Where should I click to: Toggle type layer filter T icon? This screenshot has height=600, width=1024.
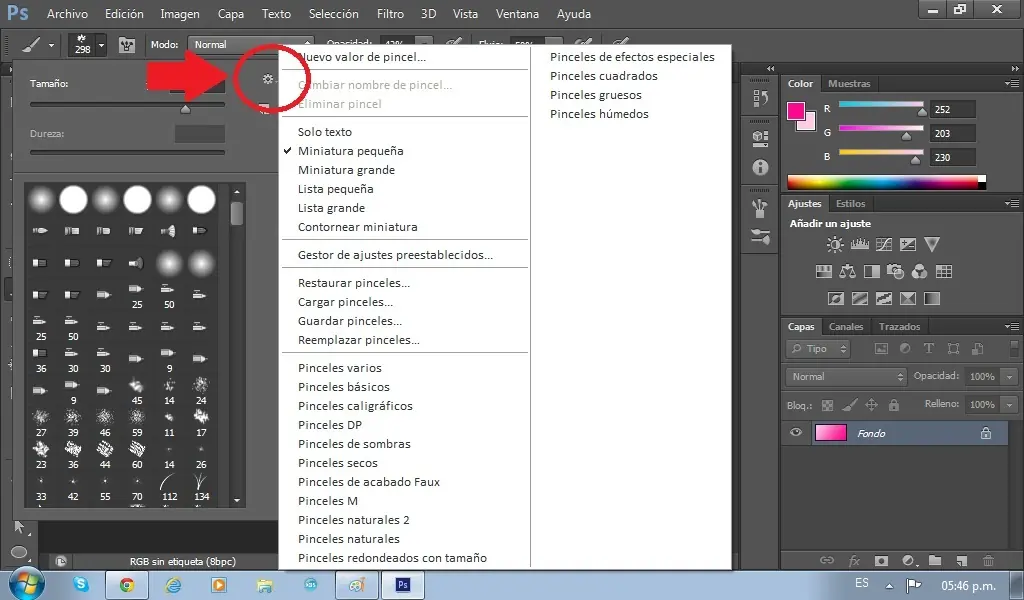[x=929, y=349]
